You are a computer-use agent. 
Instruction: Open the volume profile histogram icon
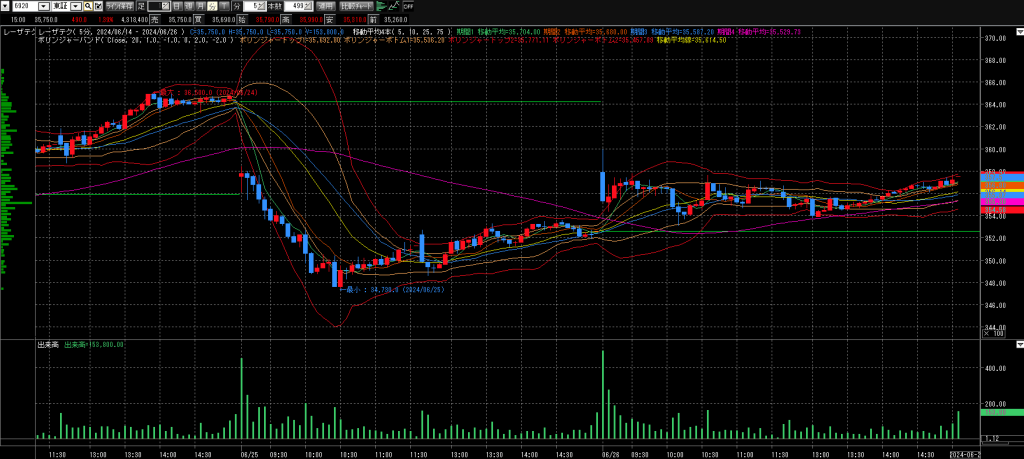click(x=381, y=6)
